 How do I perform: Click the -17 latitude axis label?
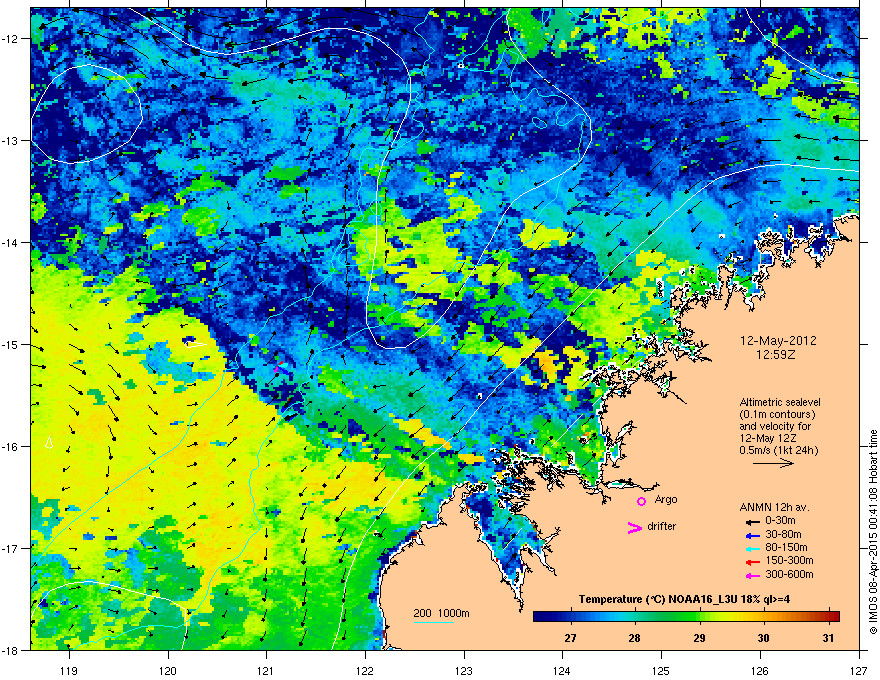[x=10, y=549]
